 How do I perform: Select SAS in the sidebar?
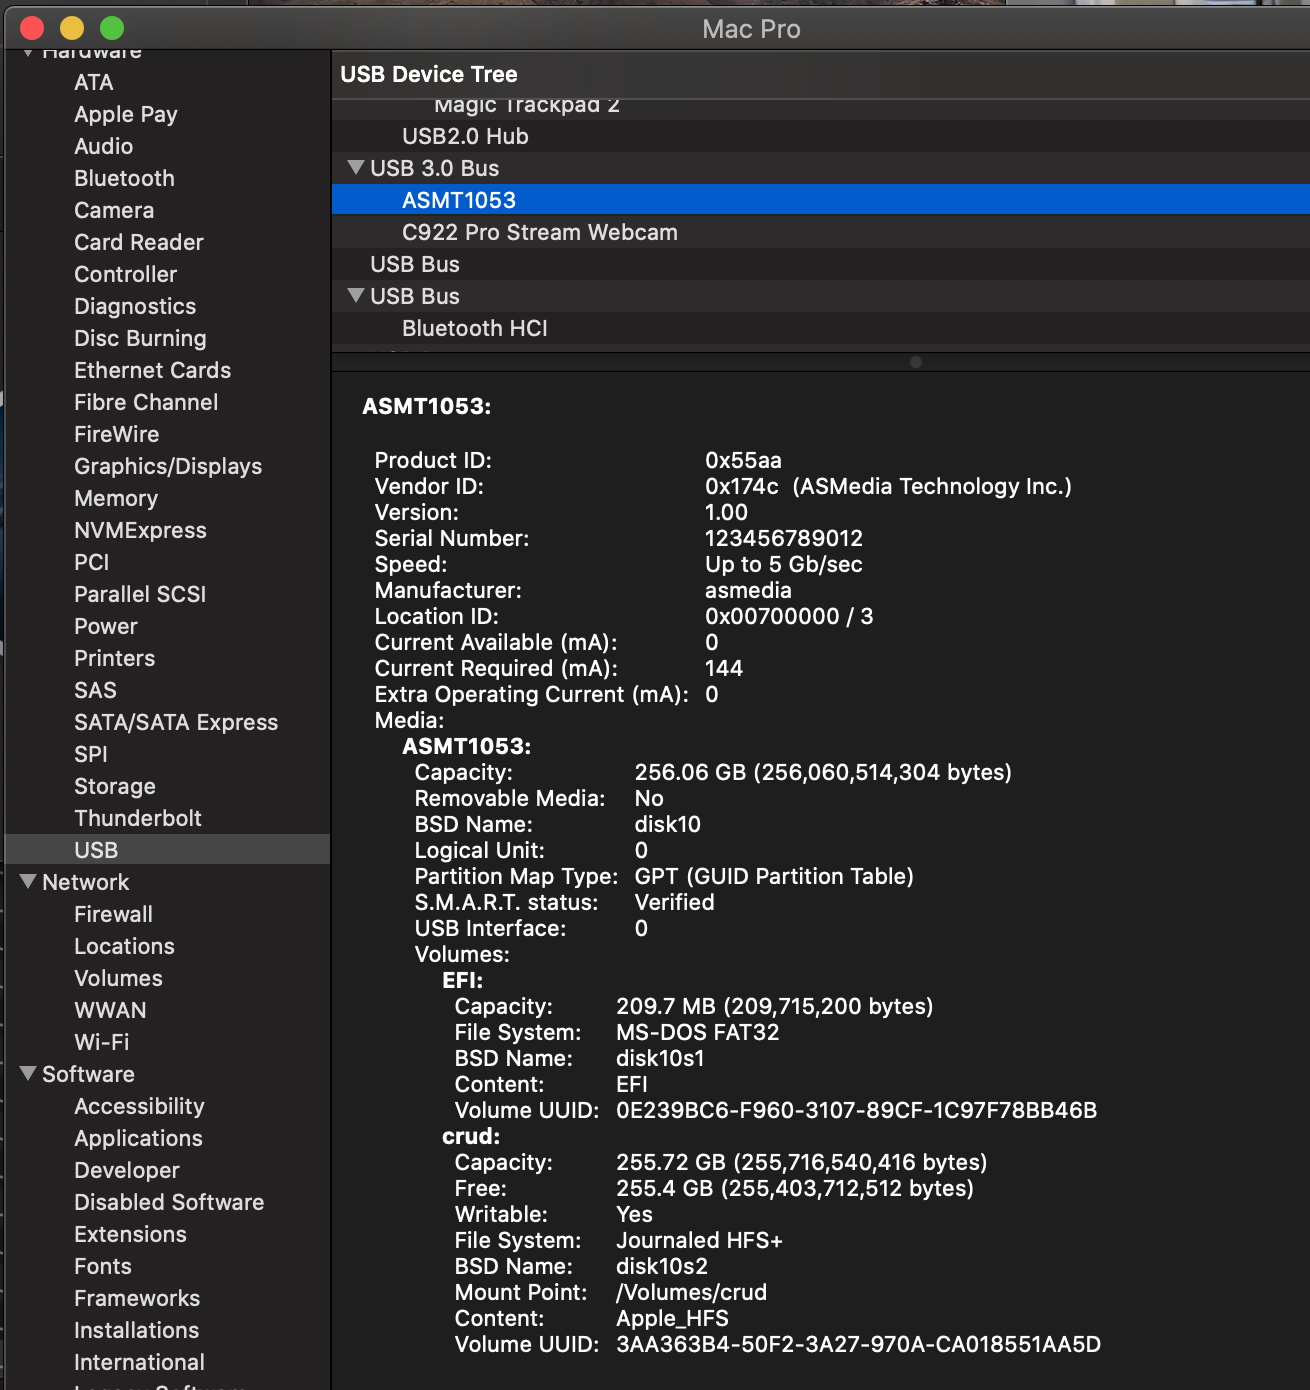tap(96, 690)
